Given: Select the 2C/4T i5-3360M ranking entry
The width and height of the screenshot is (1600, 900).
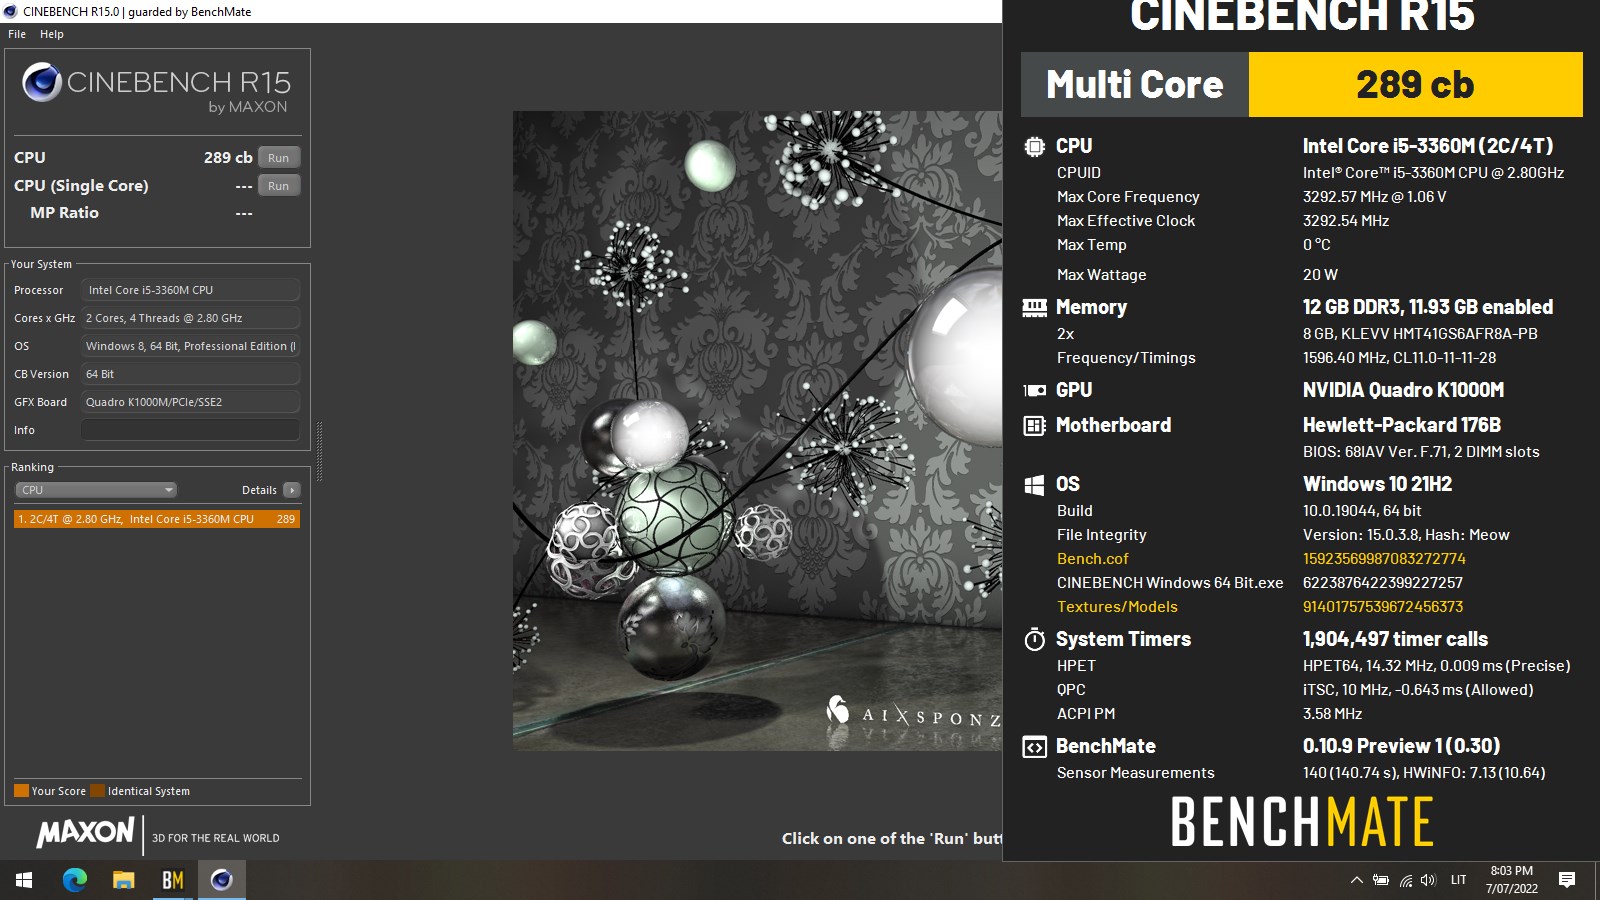Looking at the screenshot, I should pyautogui.click(x=157, y=519).
